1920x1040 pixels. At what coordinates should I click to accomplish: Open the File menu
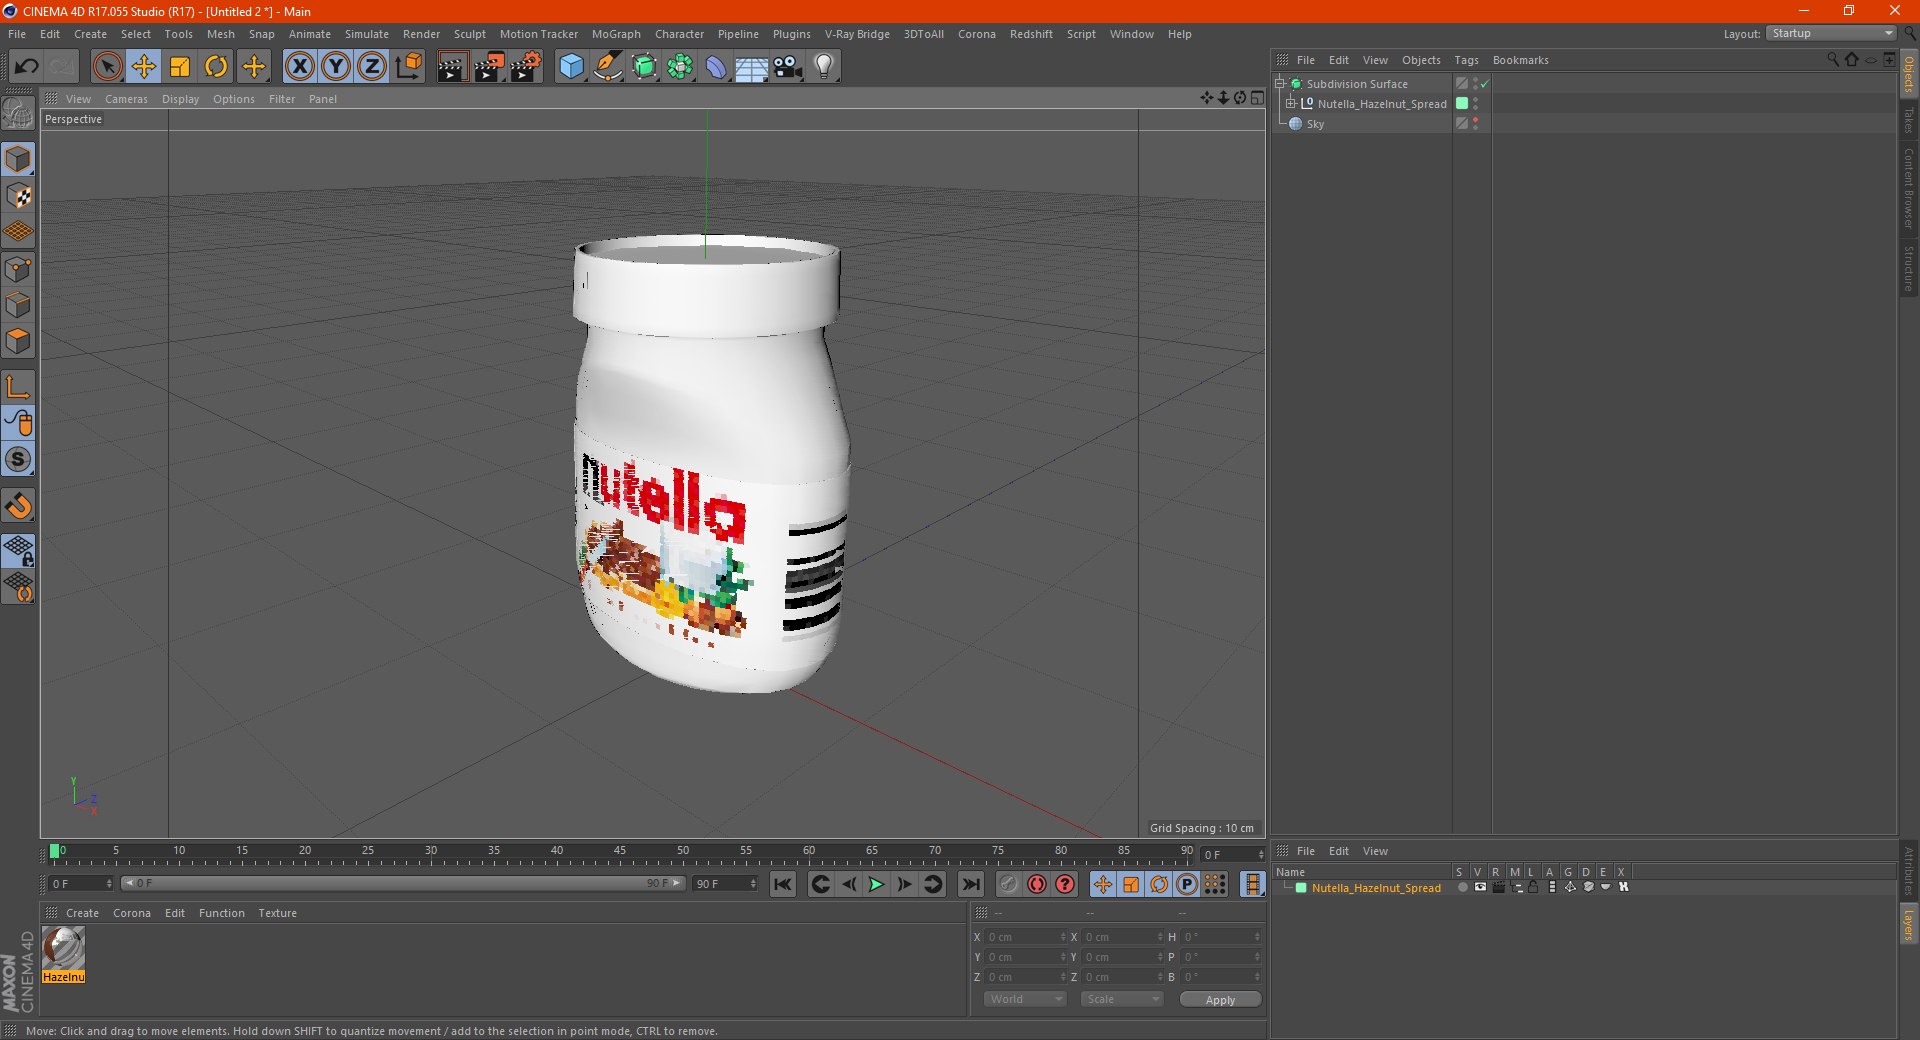(x=17, y=34)
